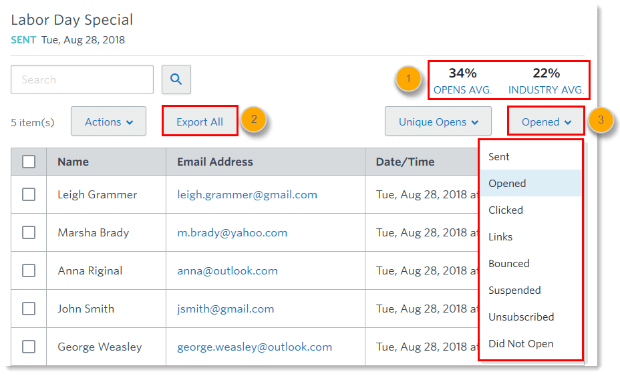Focus the Search input field
This screenshot has width=620, height=376.
[82, 79]
